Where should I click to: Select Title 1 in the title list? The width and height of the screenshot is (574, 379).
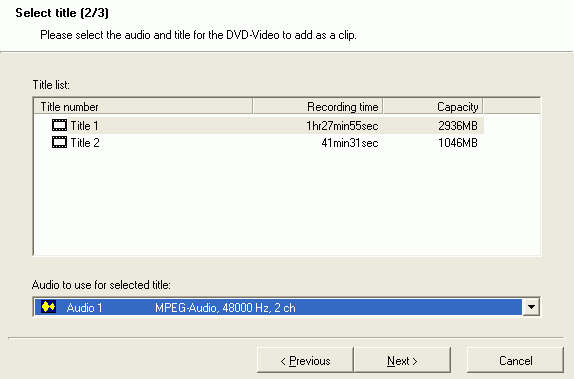click(259, 126)
